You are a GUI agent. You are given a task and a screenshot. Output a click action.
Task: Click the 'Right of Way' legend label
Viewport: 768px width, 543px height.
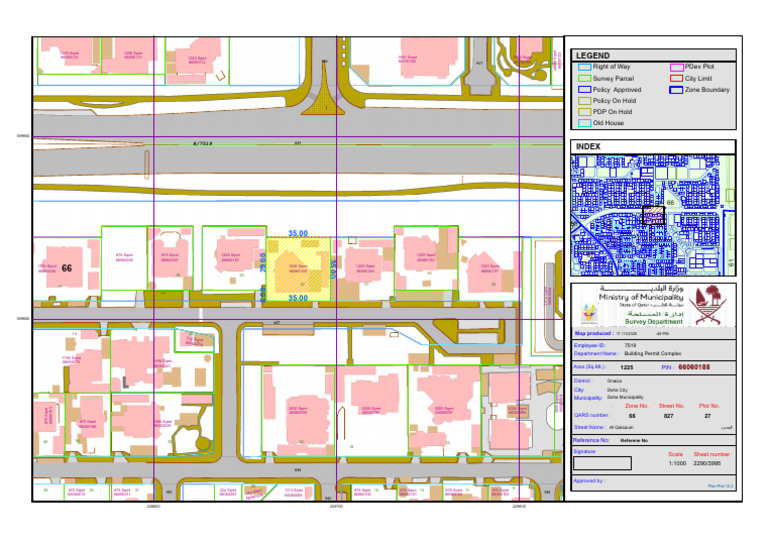pyautogui.click(x=611, y=67)
